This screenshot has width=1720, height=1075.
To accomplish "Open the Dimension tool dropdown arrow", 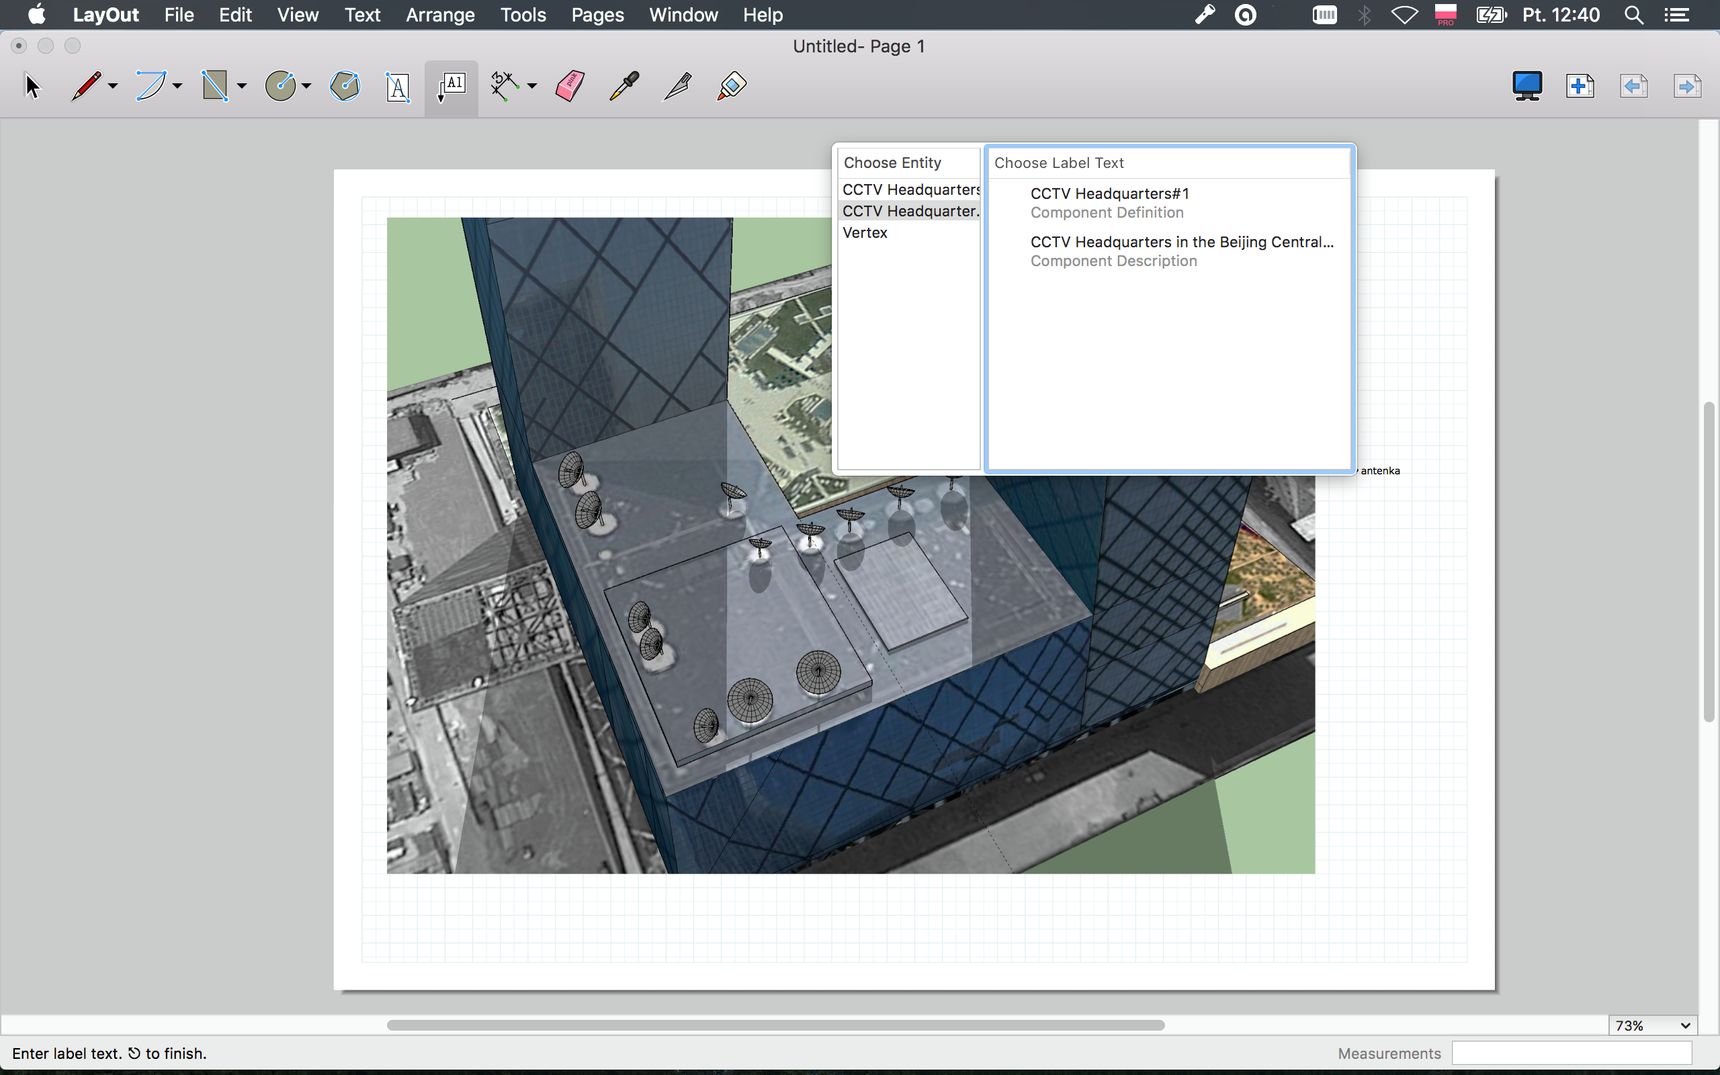I will (x=532, y=87).
